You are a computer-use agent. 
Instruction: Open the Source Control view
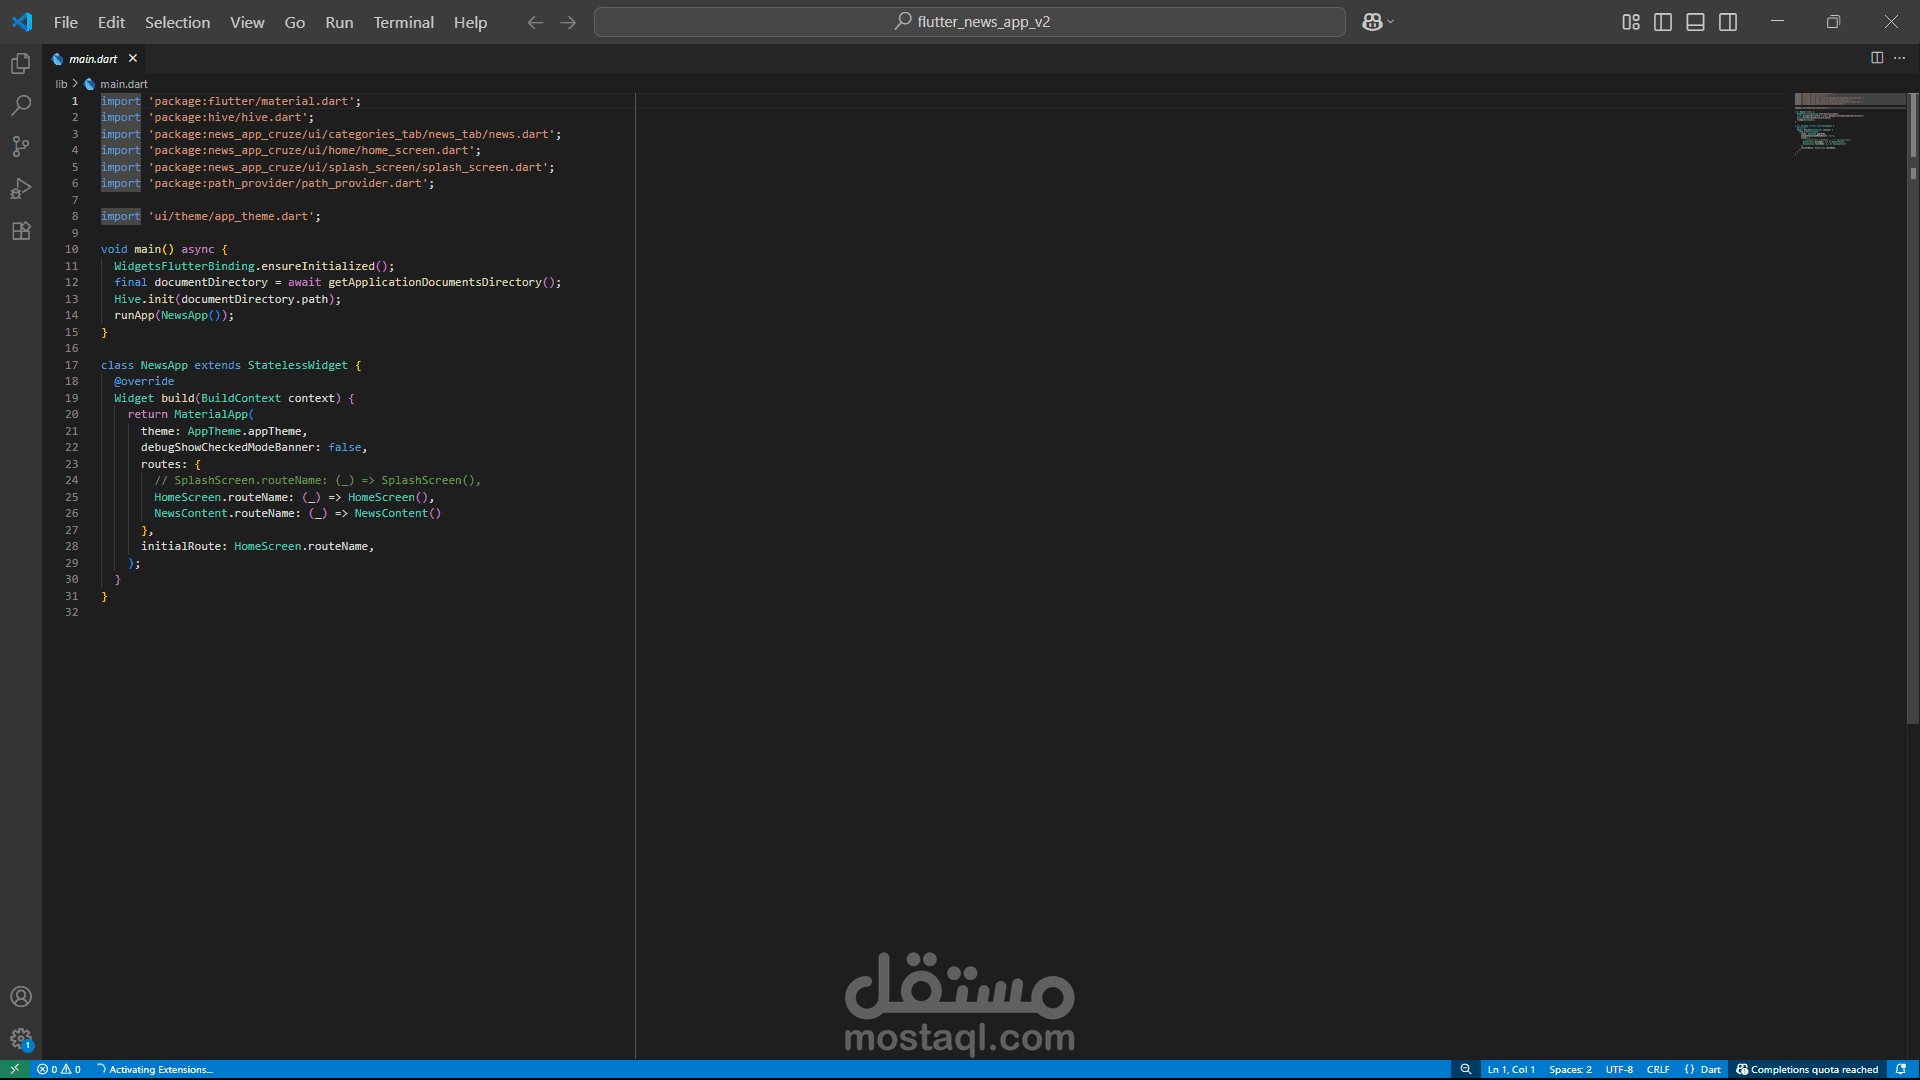21,147
